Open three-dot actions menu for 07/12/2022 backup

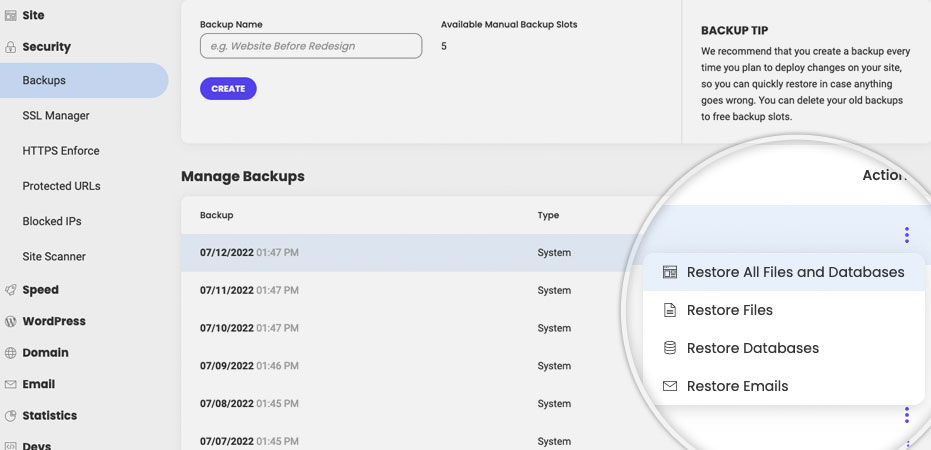pos(906,235)
